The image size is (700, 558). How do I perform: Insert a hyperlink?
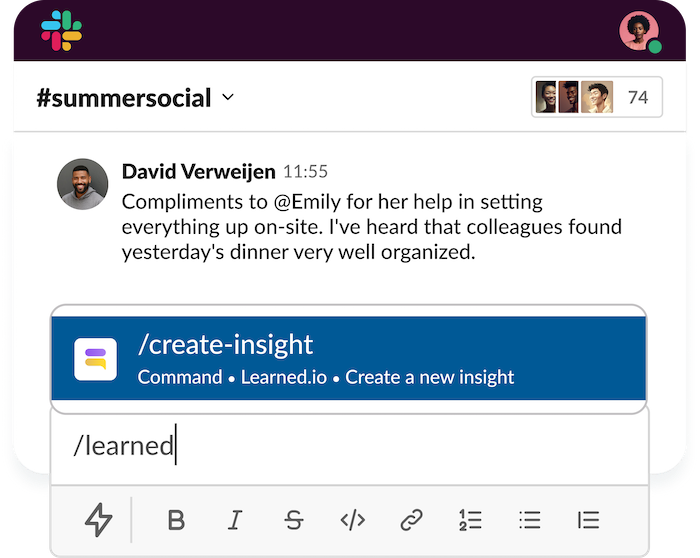[x=412, y=519]
